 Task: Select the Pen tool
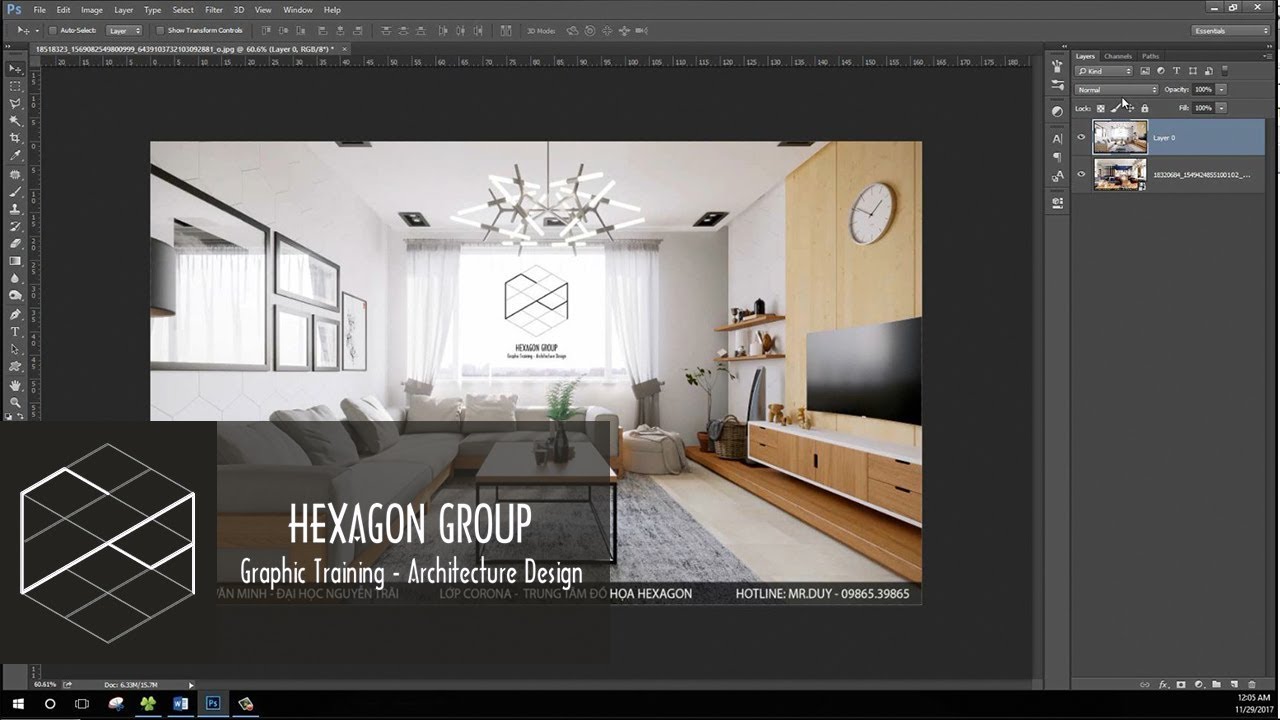coord(15,314)
